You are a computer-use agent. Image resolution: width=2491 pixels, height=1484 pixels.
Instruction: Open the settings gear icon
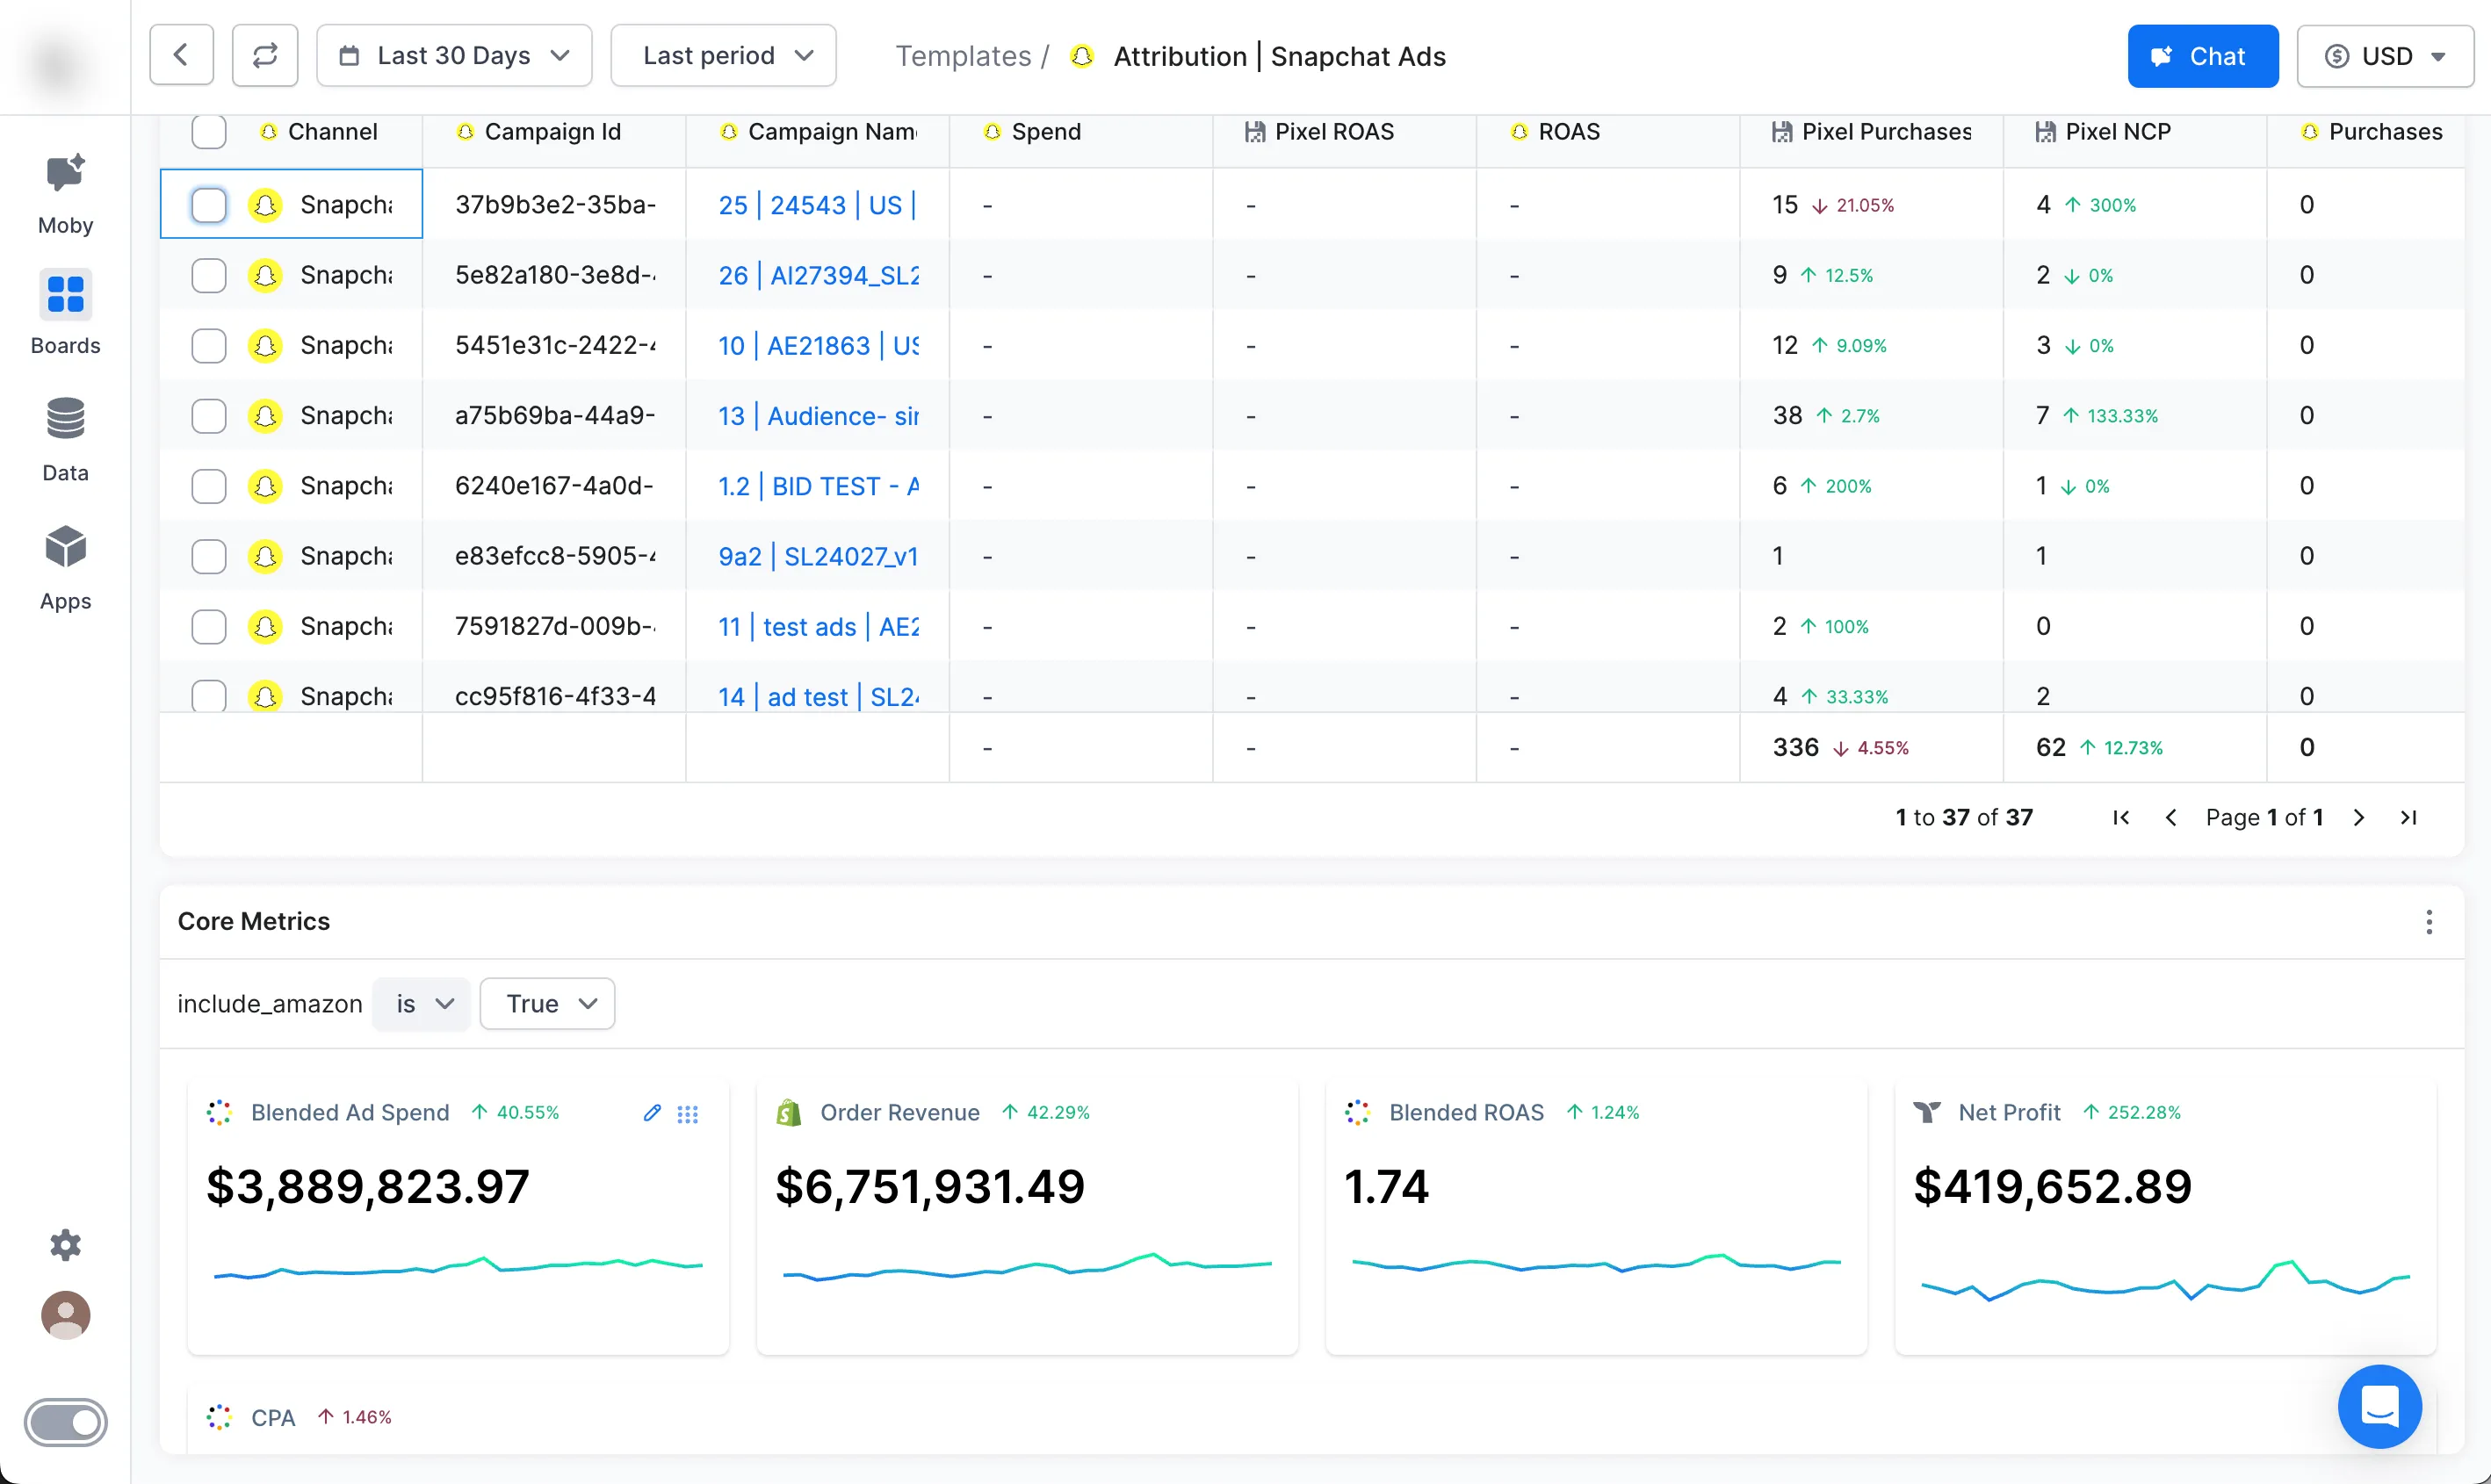(x=65, y=1244)
